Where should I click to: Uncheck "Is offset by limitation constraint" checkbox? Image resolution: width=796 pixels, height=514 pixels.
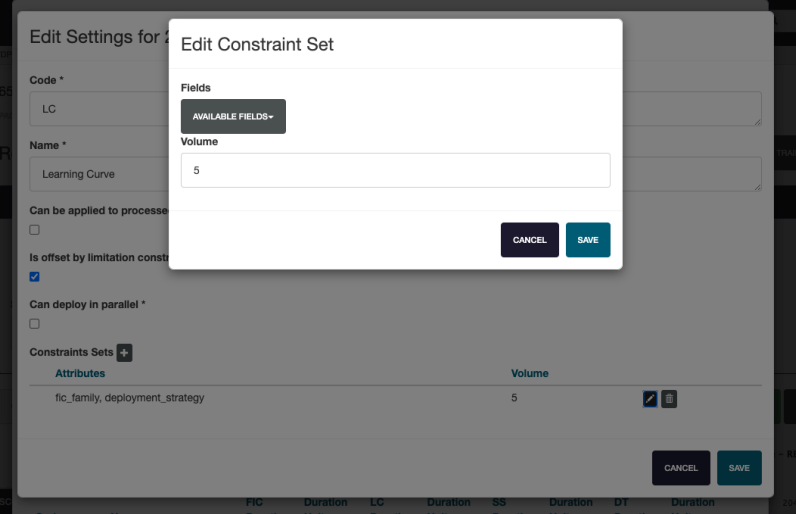point(35,277)
